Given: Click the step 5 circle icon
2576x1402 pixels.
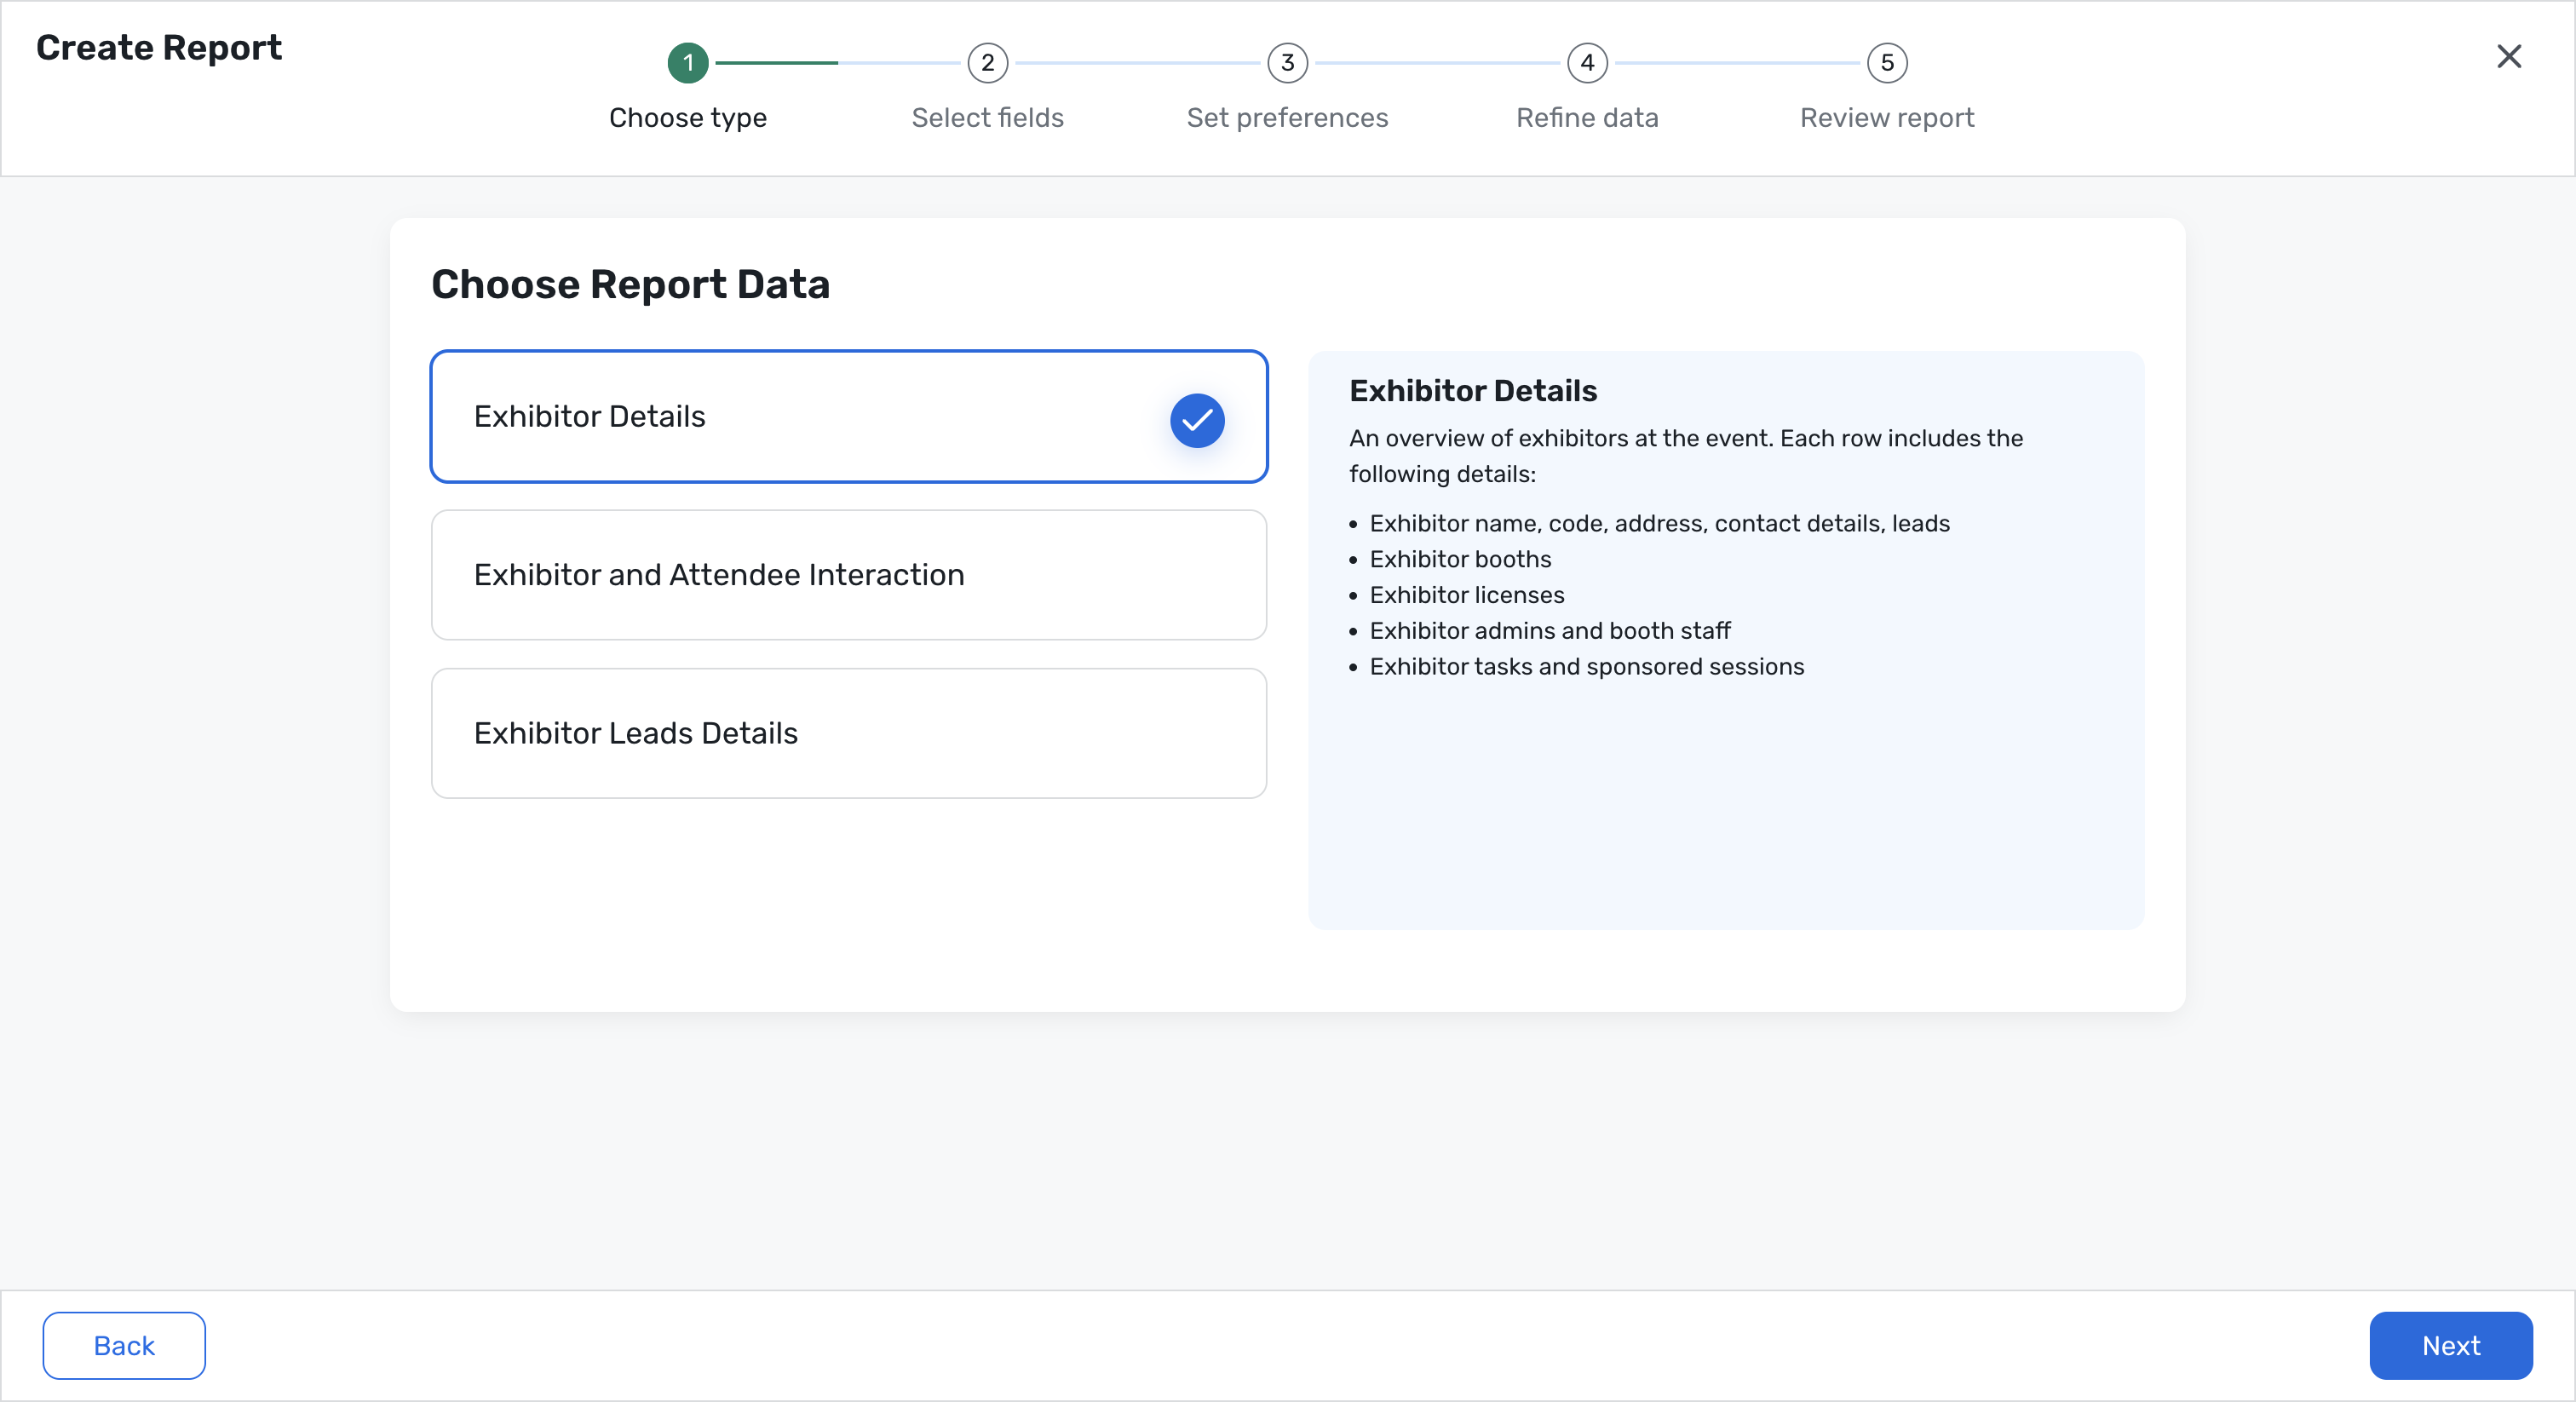Looking at the screenshot, I should tap(1886, 63).
